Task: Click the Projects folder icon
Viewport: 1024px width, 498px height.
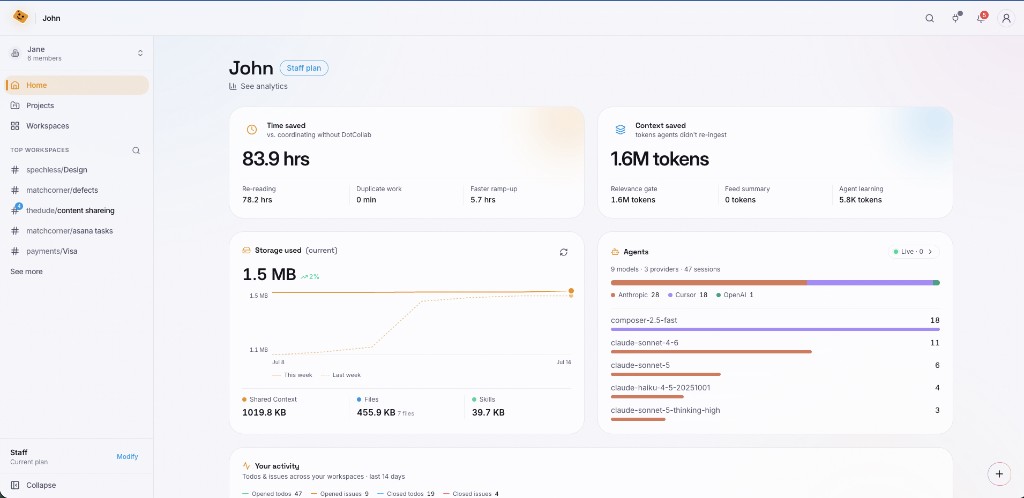Action: click(x=15, y=105)
